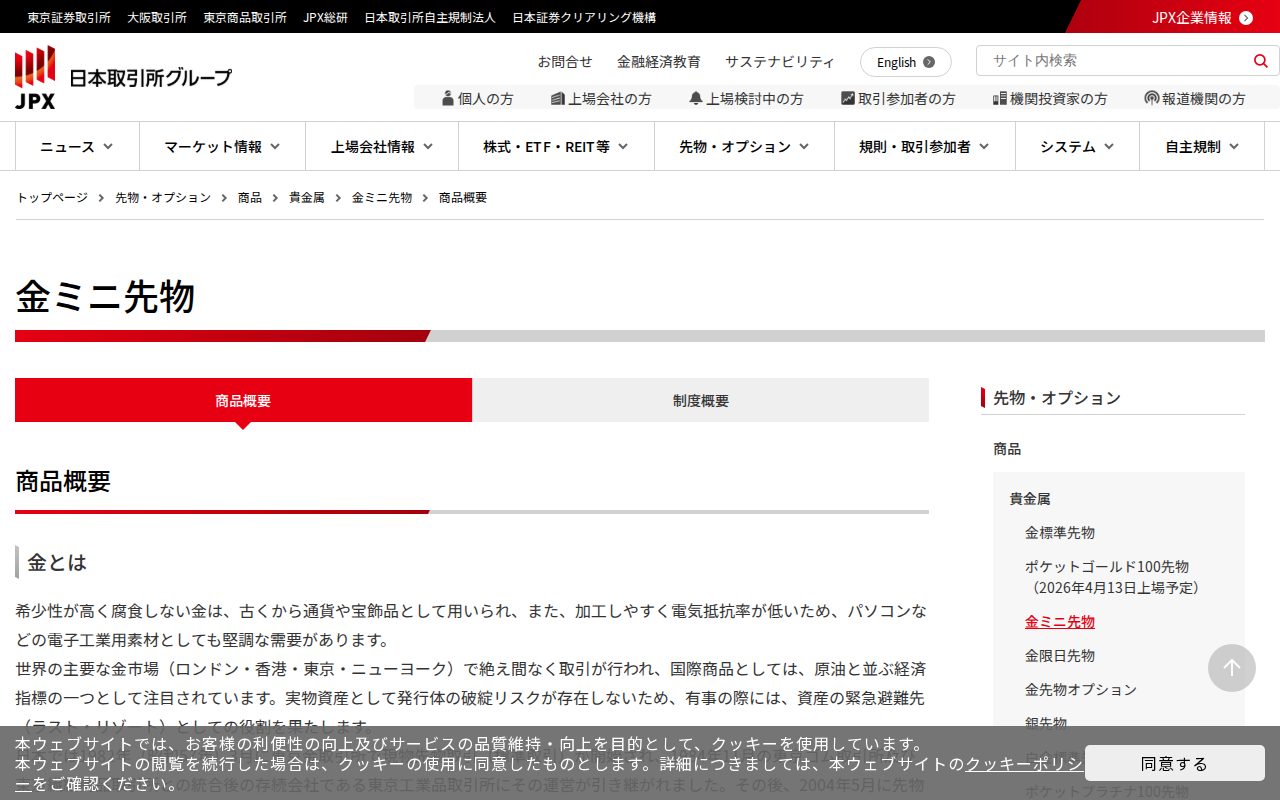Screen dimensions: 1280x800
Task: Click the icon for 機関投資家の方
Action: click(1000, 98)
